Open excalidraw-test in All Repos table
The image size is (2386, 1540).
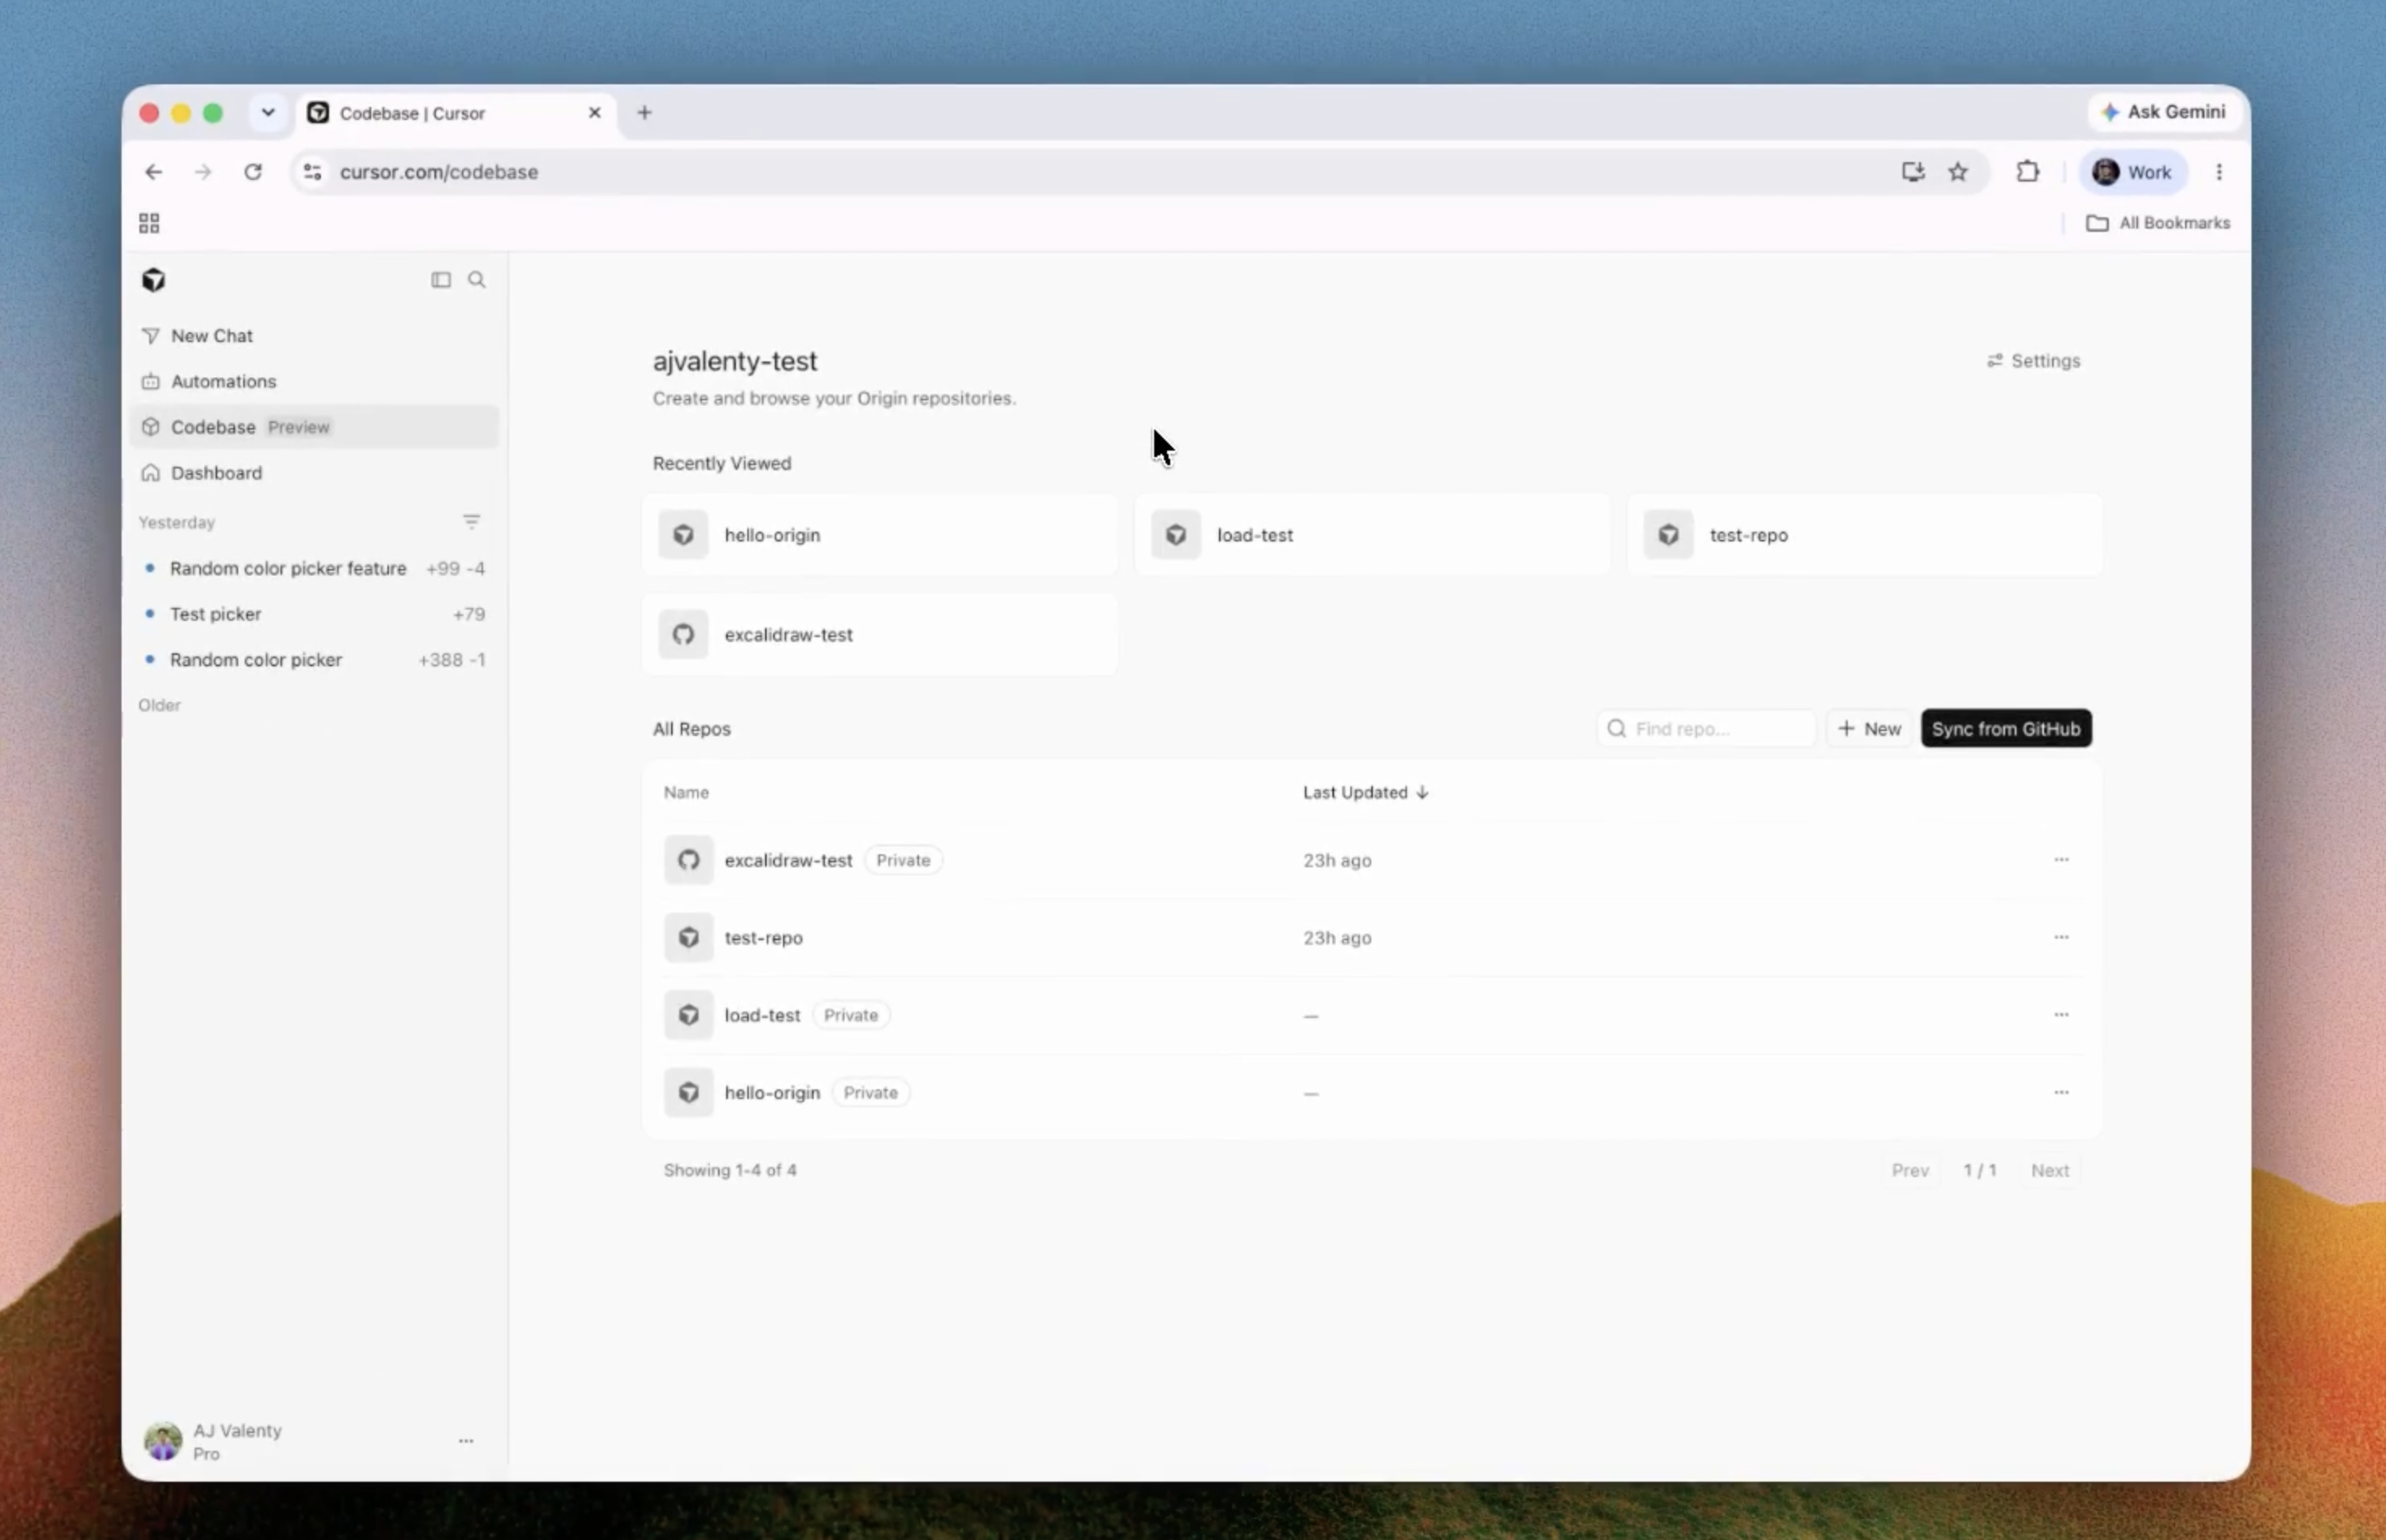pyautogui.click(x=788, y=860)
